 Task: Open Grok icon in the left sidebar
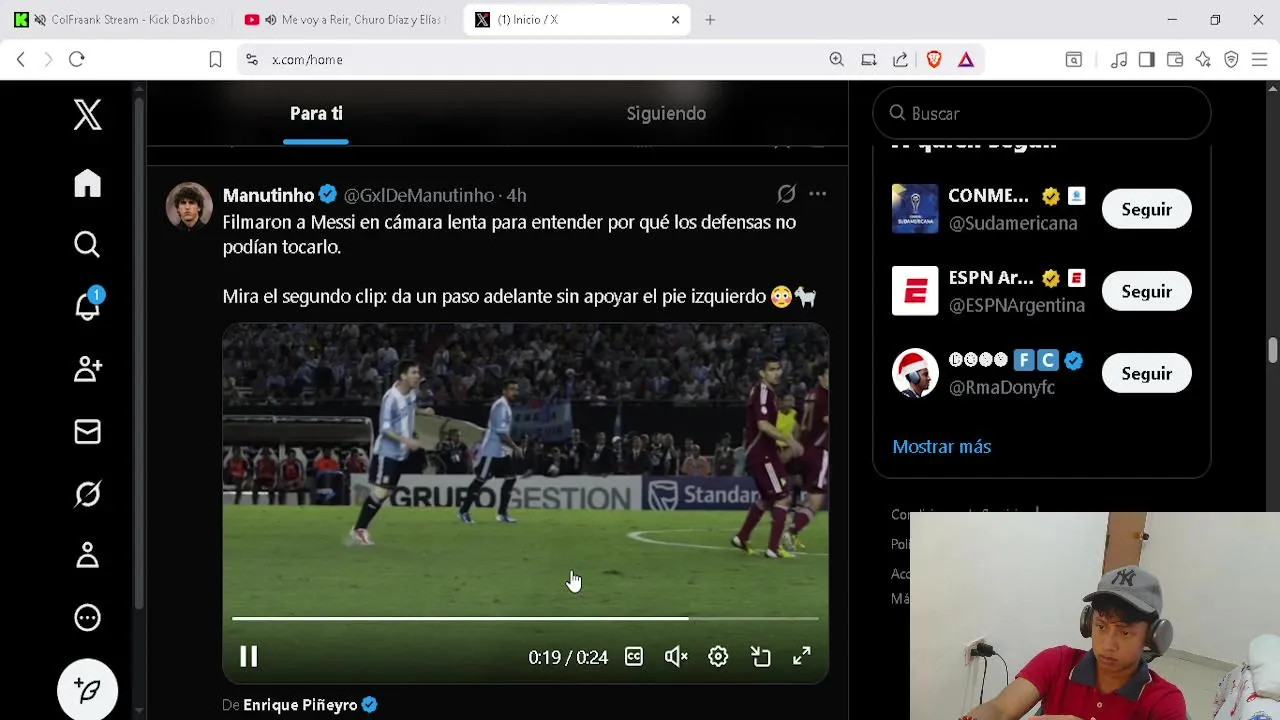coord(88,493)
